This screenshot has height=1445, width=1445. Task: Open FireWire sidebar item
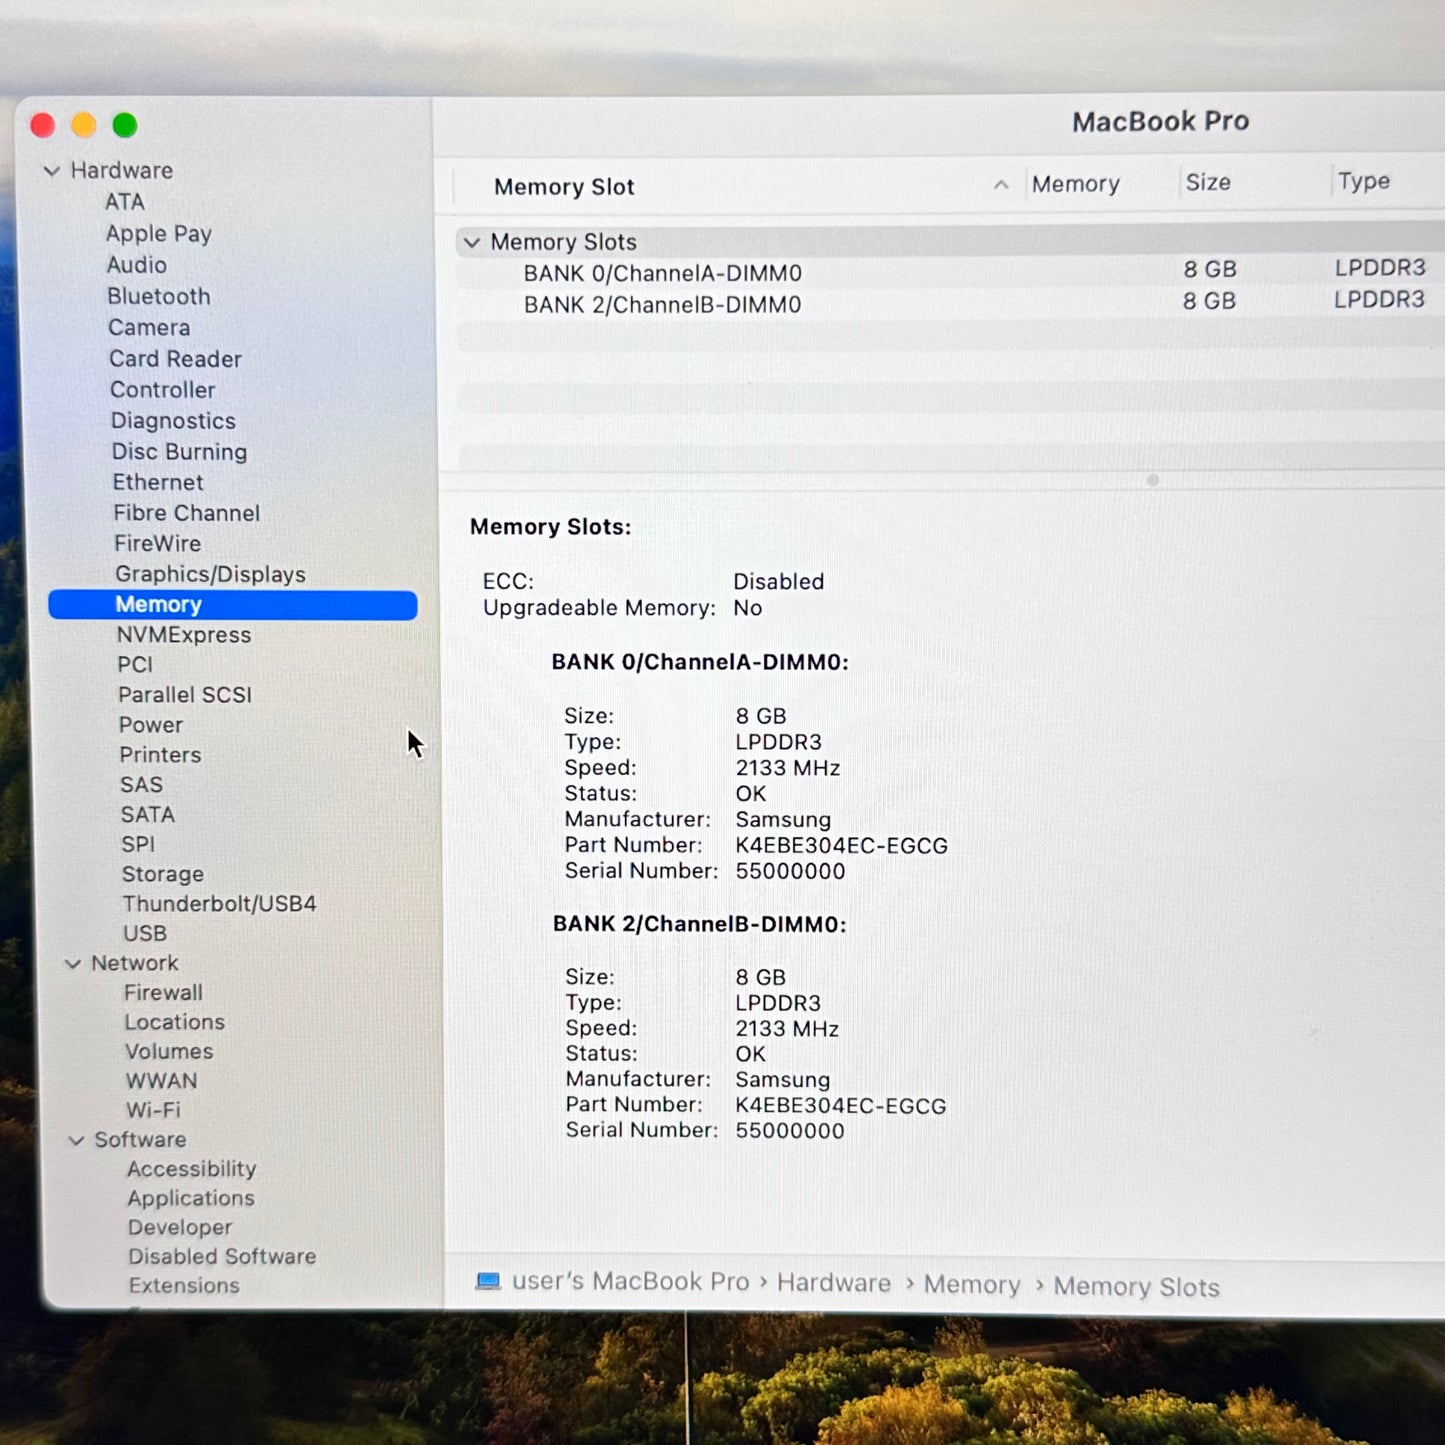(158, 544)
